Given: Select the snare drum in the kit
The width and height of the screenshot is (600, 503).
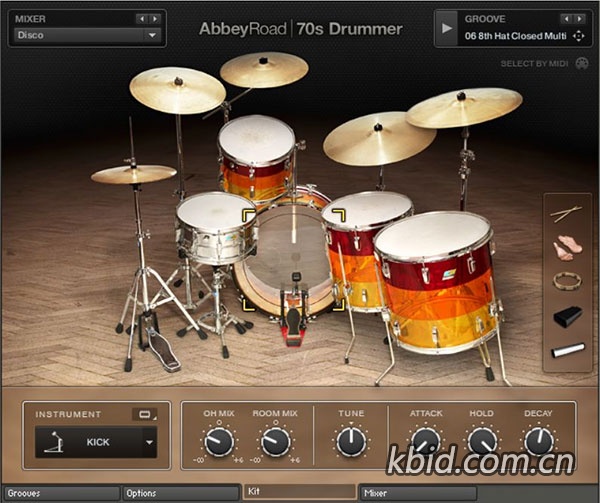Looking at the screenshot, I should (x=216, y=229).
